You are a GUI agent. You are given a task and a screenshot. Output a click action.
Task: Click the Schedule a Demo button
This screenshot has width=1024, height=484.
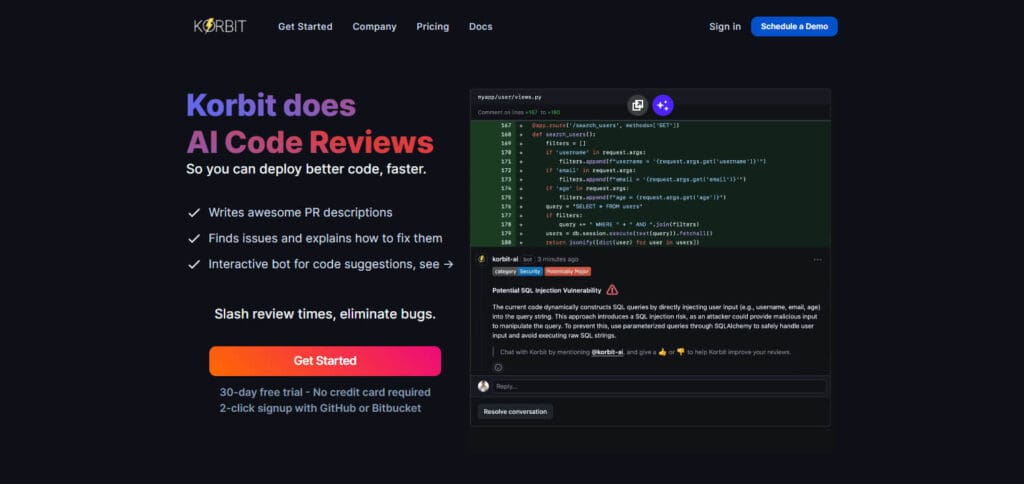pos(794,27)
